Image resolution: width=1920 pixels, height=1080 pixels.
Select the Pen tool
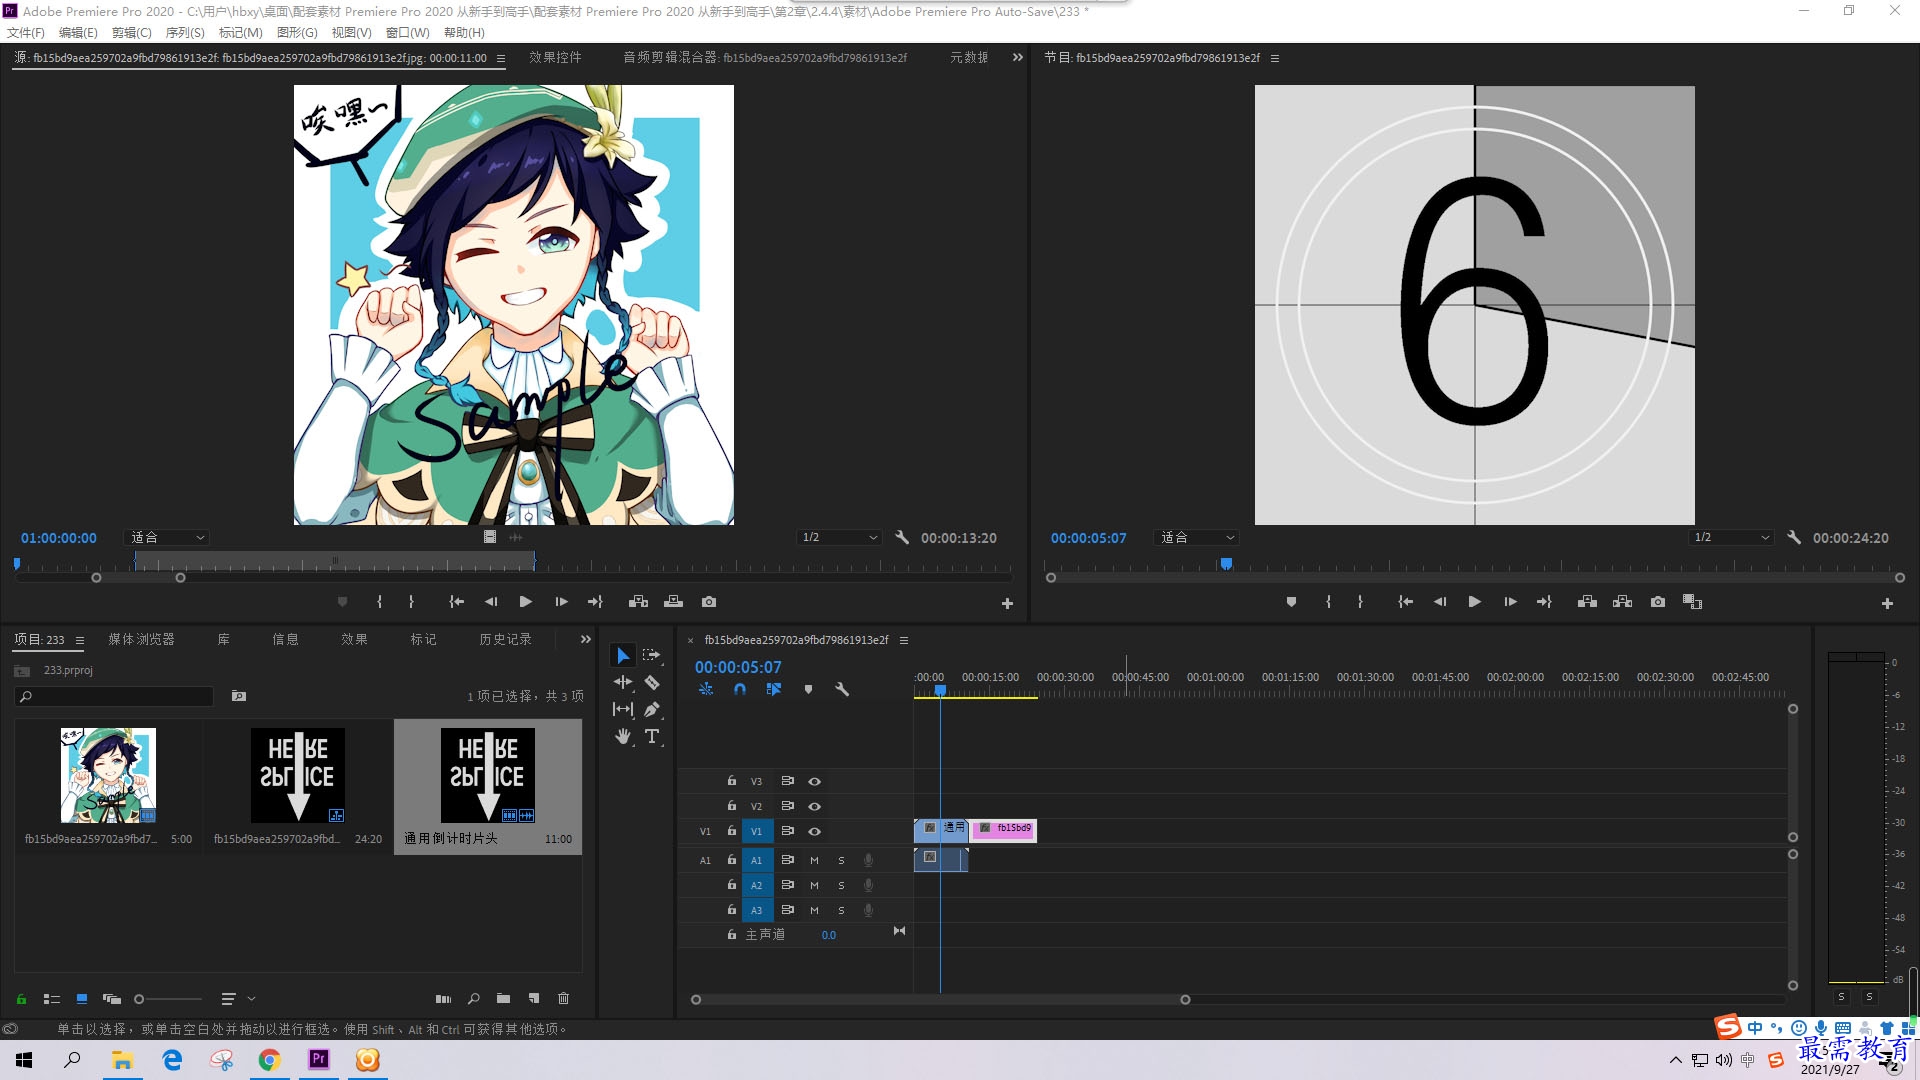coord(652,709)
